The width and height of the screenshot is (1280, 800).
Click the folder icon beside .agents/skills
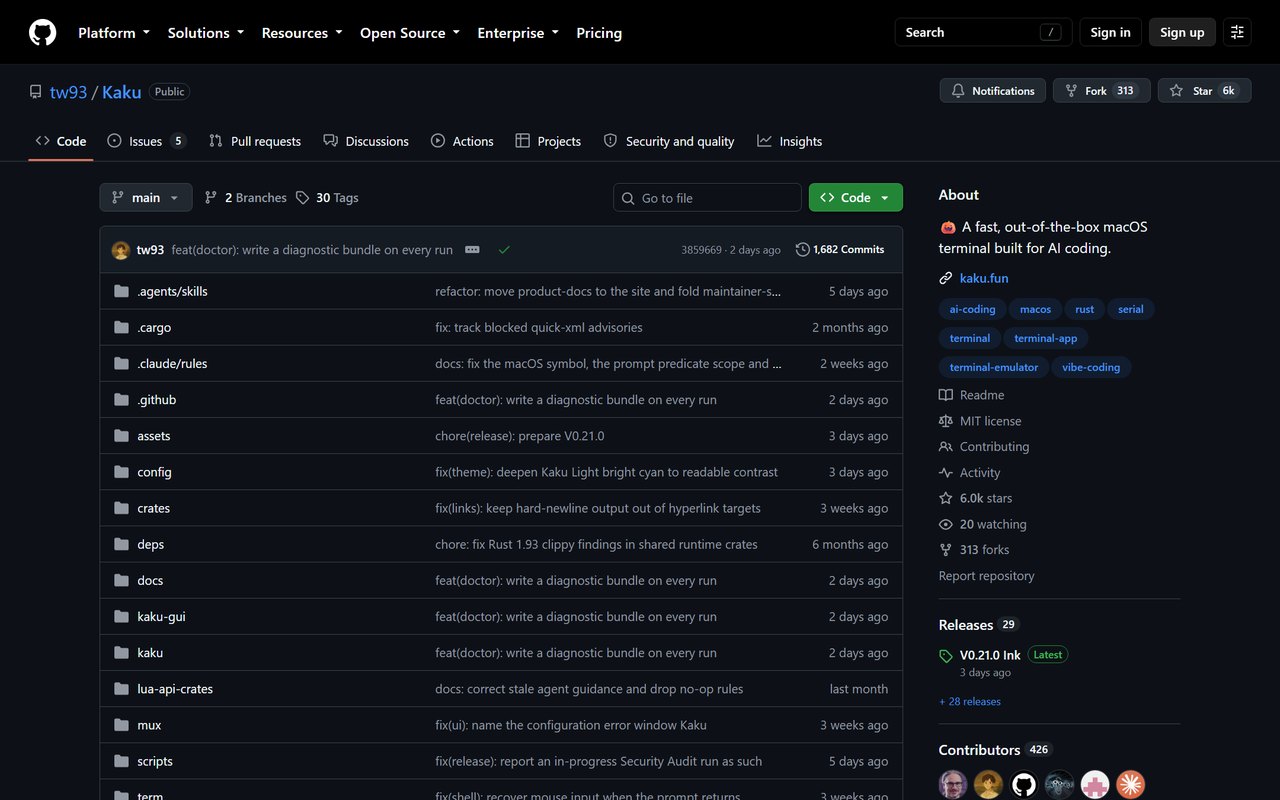(x=122, y=291)
